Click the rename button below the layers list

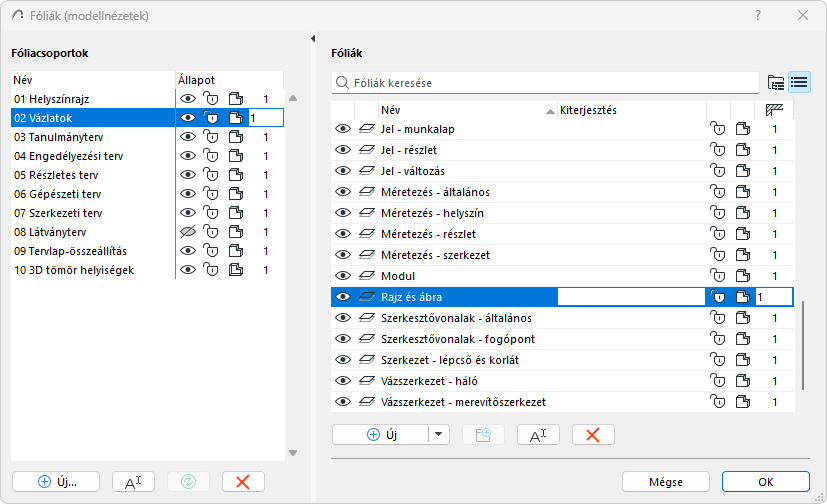point(537,434)
